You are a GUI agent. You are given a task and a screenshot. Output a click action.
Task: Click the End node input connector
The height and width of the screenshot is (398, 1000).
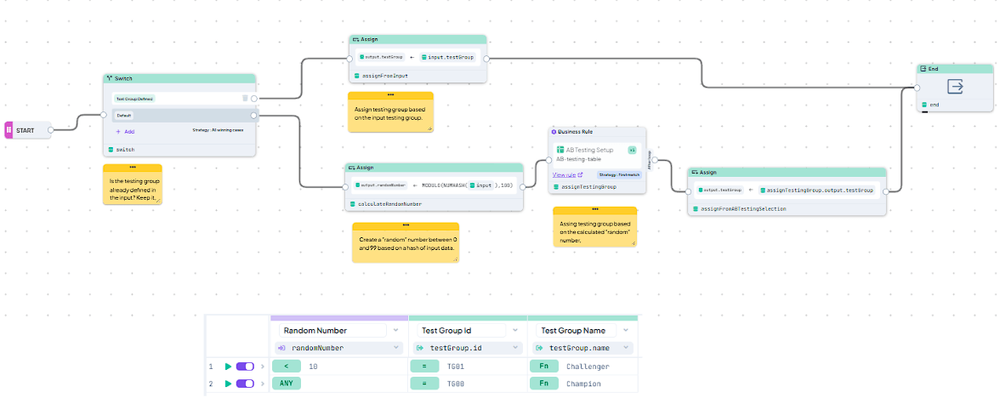tap(916, 87)
